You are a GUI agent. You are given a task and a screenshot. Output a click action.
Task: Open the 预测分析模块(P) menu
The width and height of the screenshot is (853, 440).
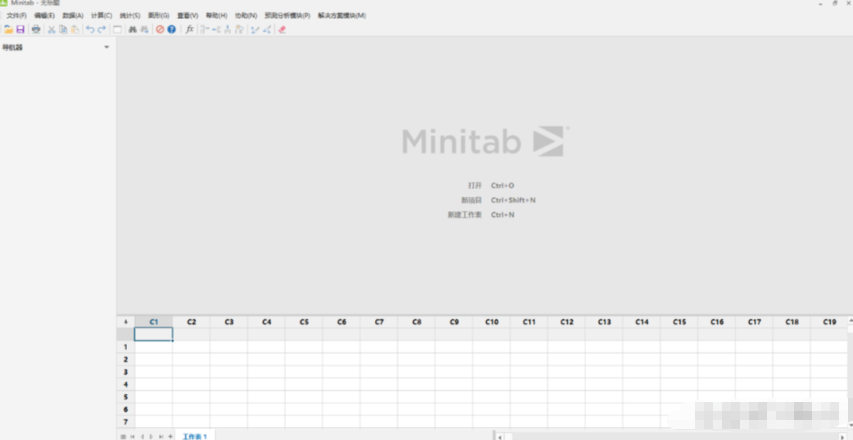[287, 16]
